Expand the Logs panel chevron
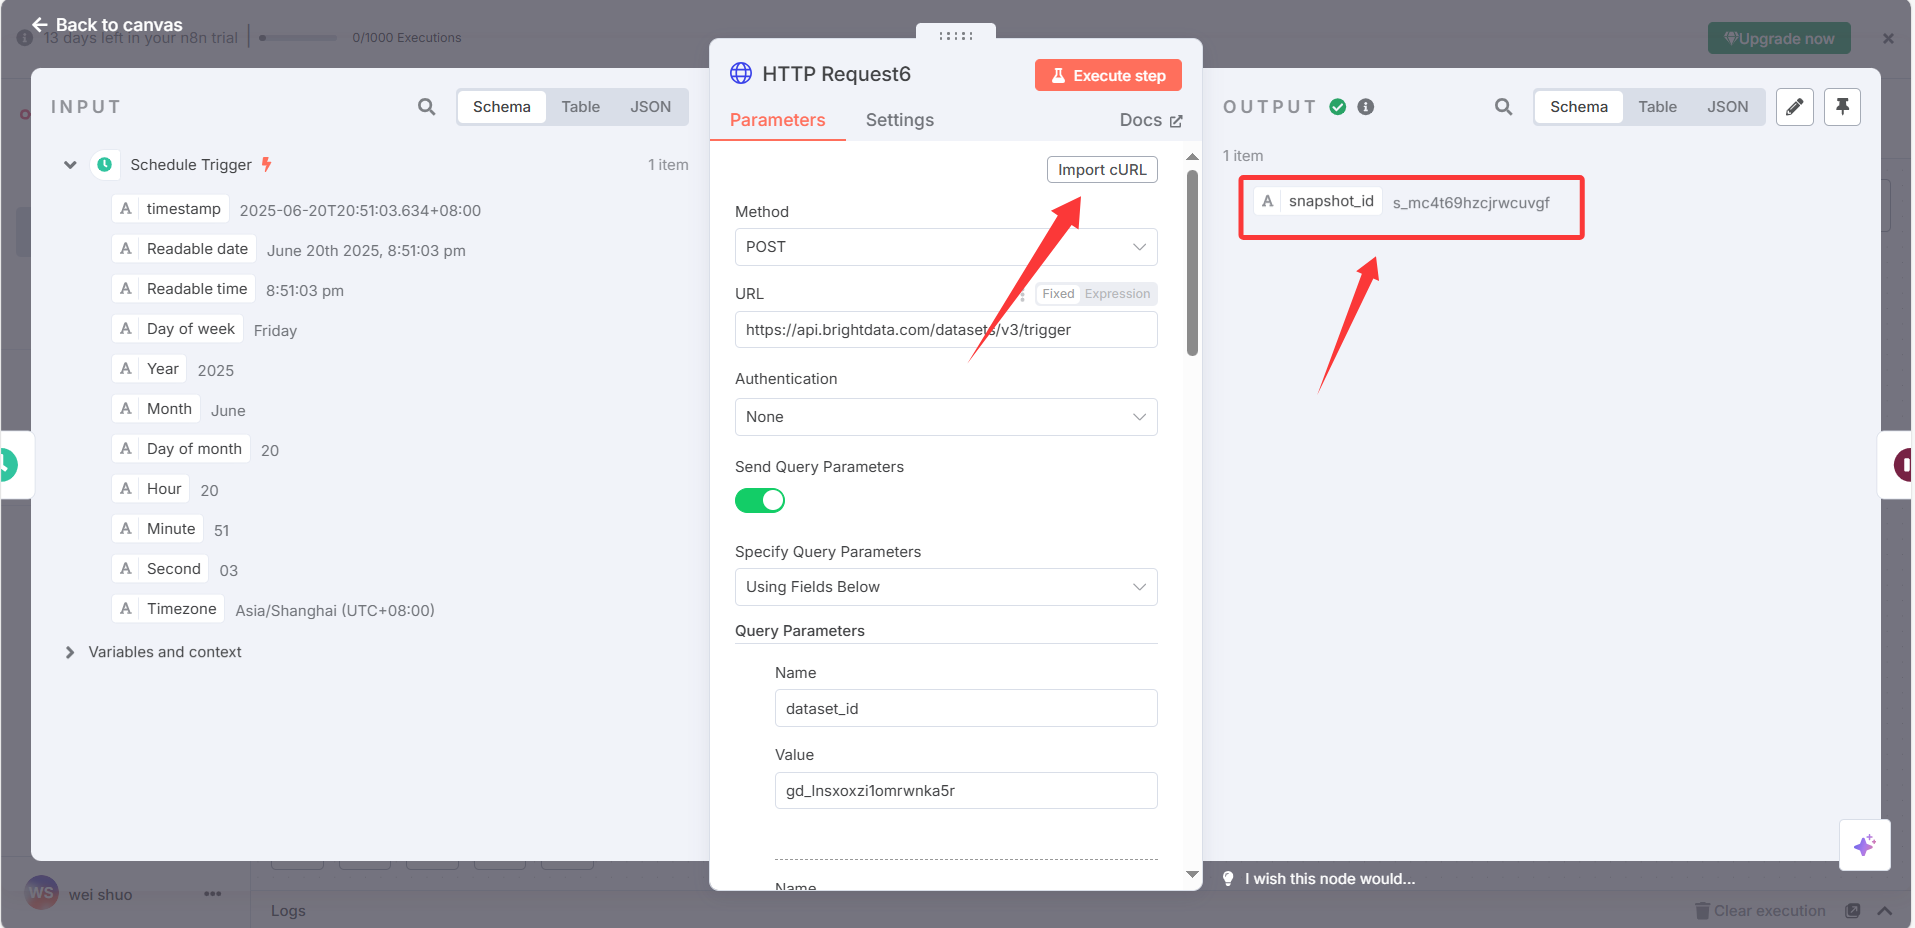Screen dimensions: 1915x928 pyautogui.click(x=1885, y=911)
